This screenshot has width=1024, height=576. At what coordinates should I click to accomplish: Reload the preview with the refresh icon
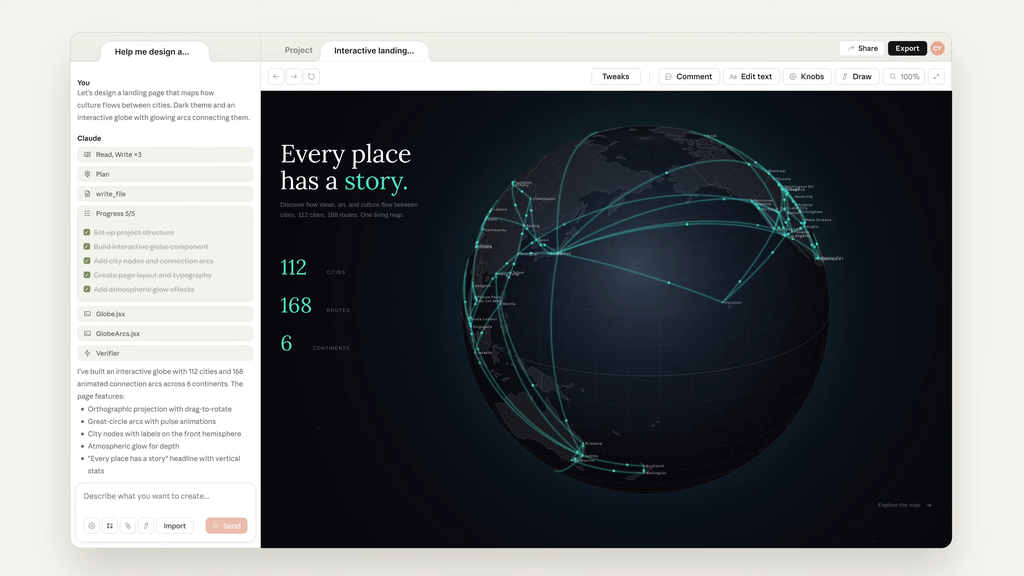311,76
